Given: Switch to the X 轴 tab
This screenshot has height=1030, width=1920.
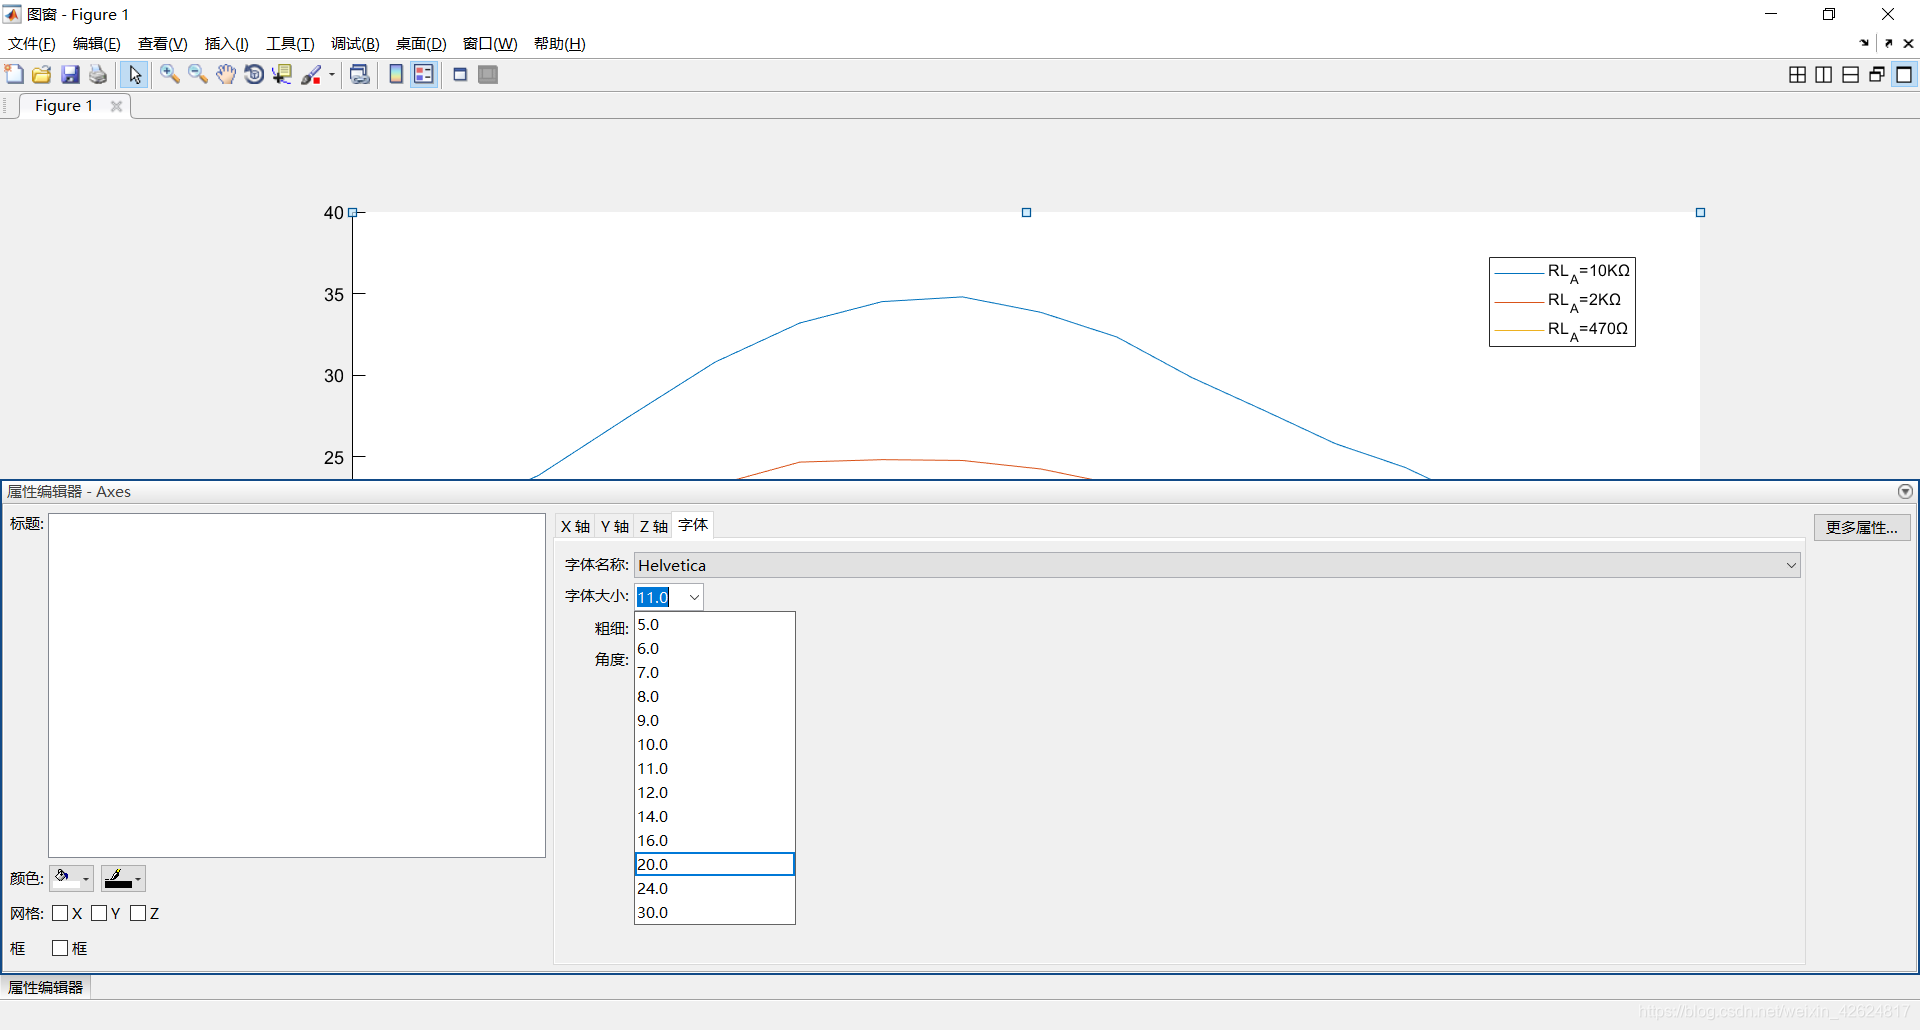Looking at the screenshot, I should pyautogui.click(x=575, y=526).
